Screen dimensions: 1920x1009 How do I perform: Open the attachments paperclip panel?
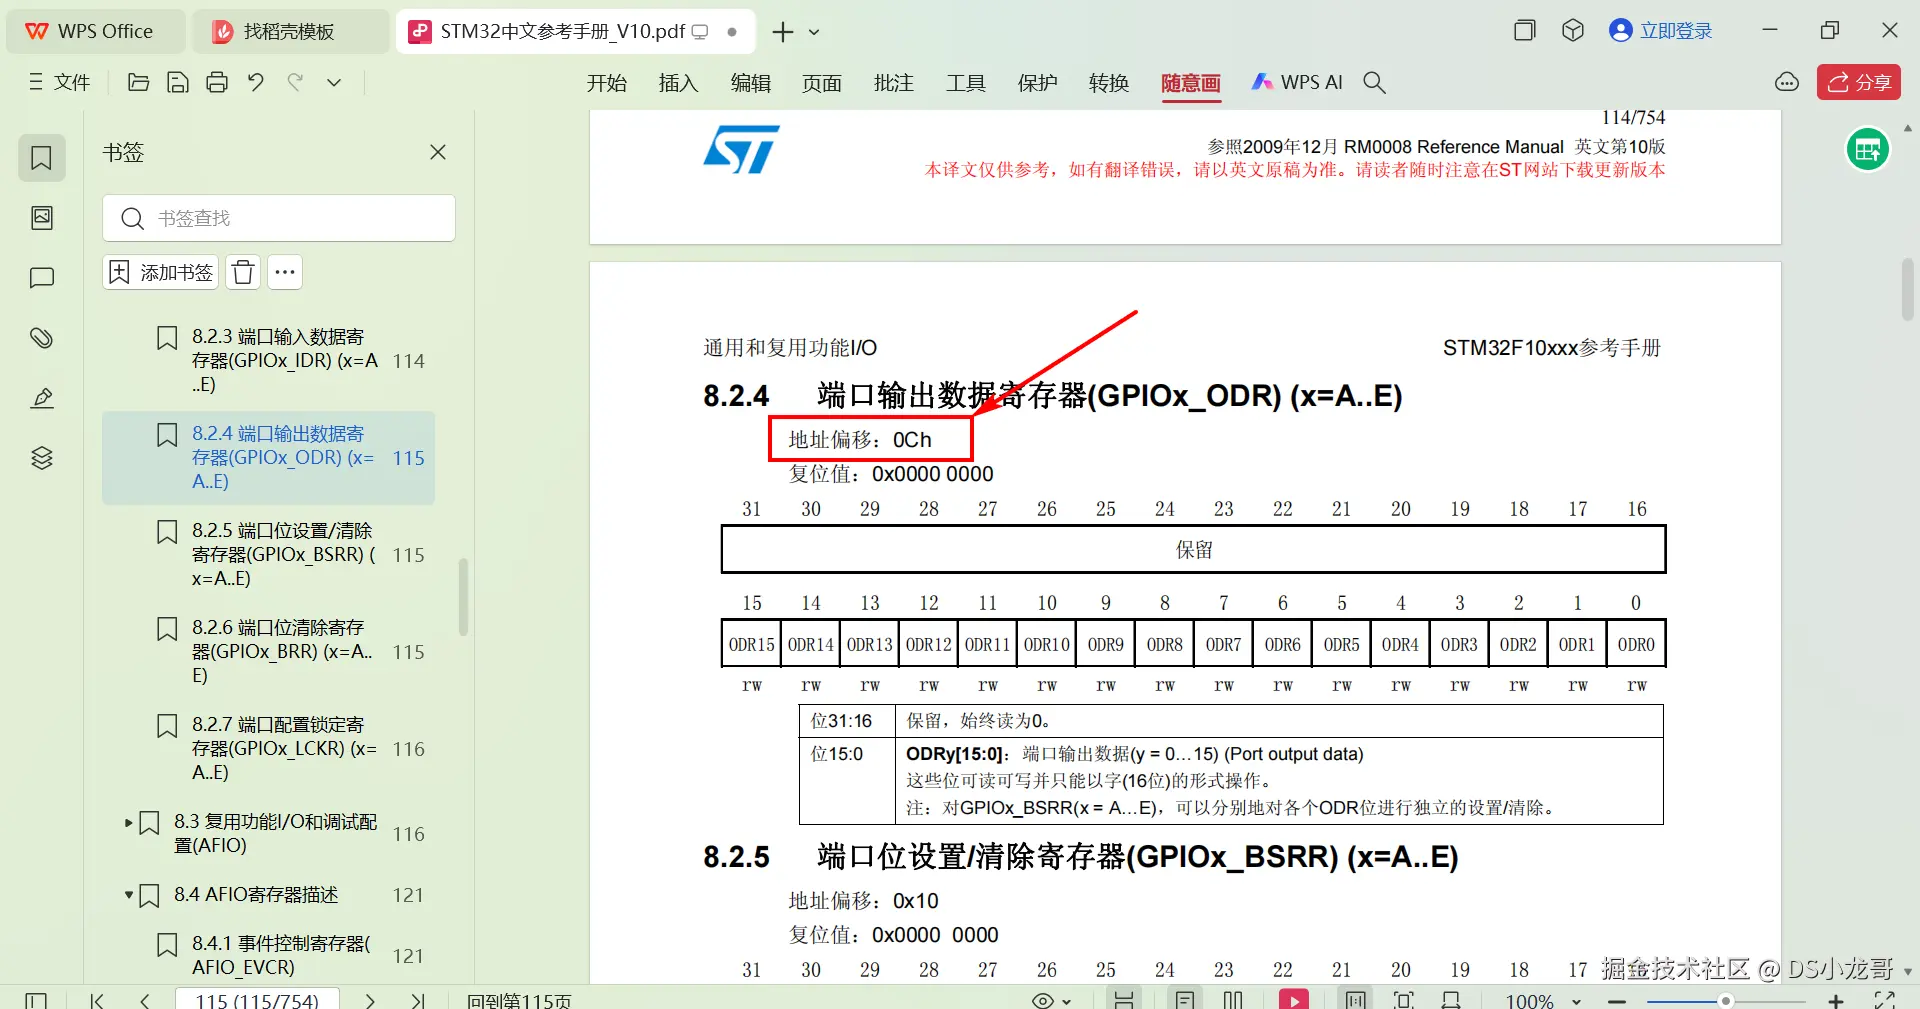click(x=42, y=338)
